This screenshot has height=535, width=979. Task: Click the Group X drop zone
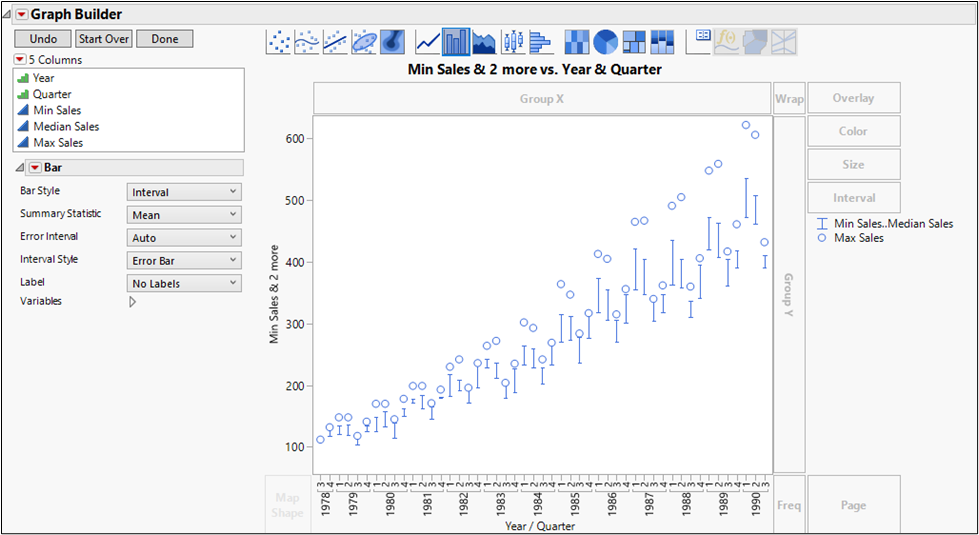point(542,99)
